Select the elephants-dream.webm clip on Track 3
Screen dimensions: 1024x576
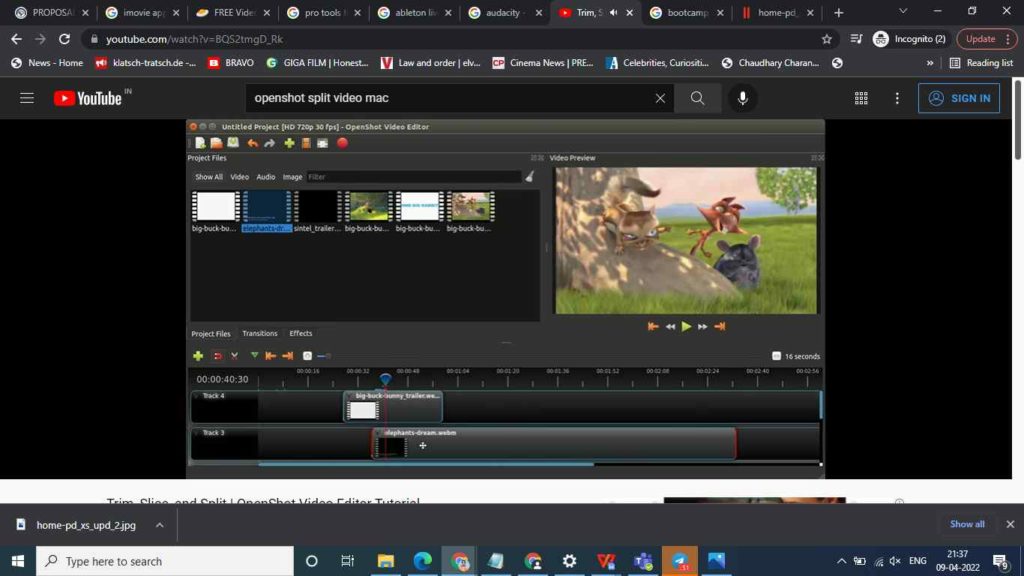[554, 443]
